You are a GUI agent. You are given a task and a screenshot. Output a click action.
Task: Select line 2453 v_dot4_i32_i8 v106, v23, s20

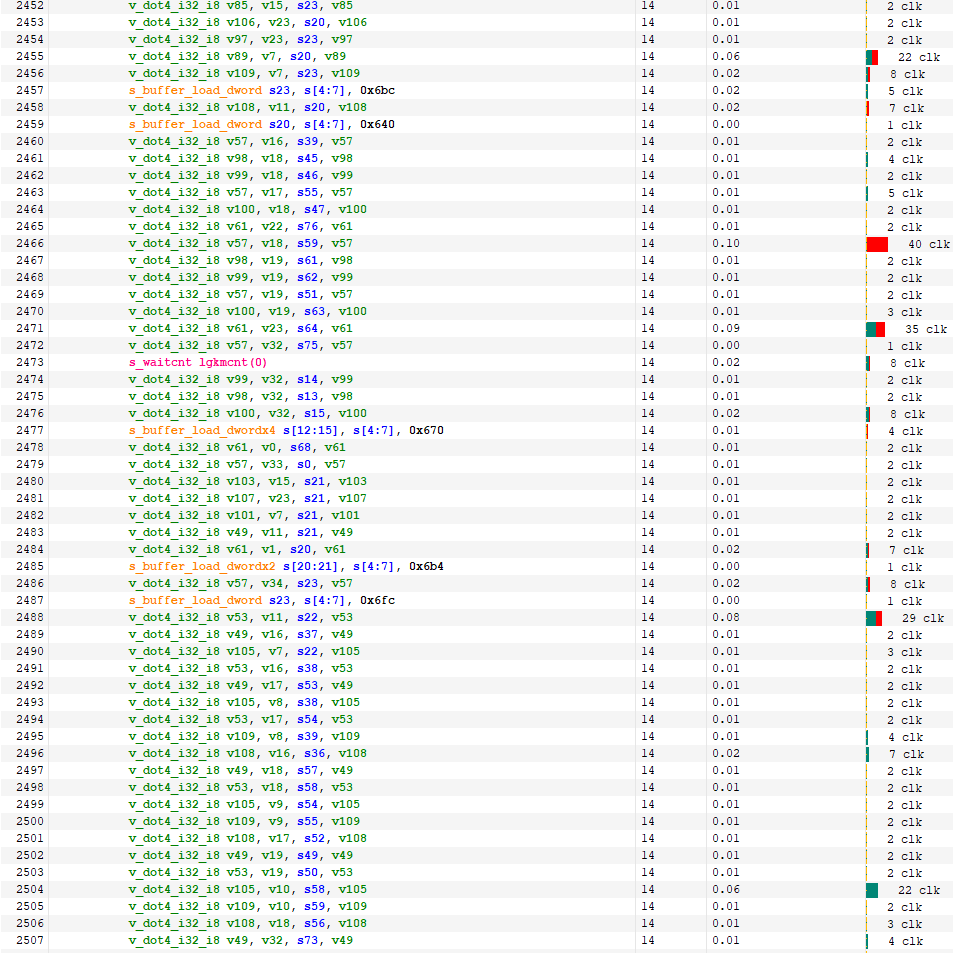tap(247, 22)
